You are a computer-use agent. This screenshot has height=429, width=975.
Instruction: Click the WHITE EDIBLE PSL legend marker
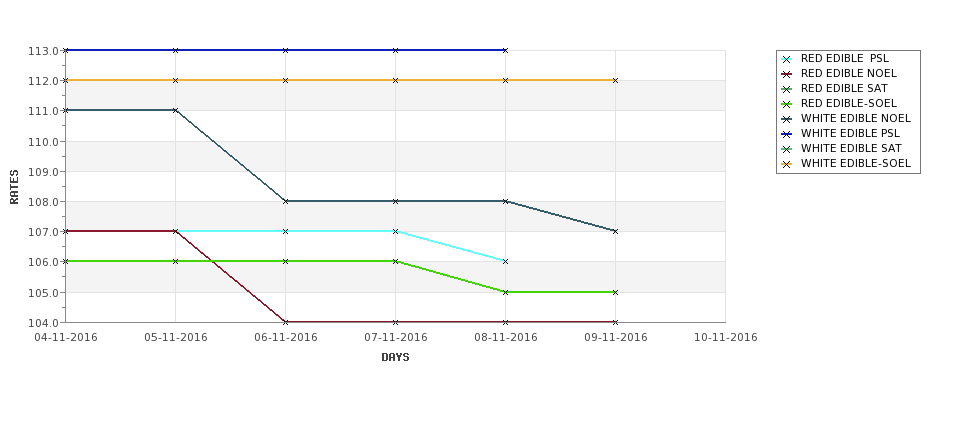click(787, 134)
